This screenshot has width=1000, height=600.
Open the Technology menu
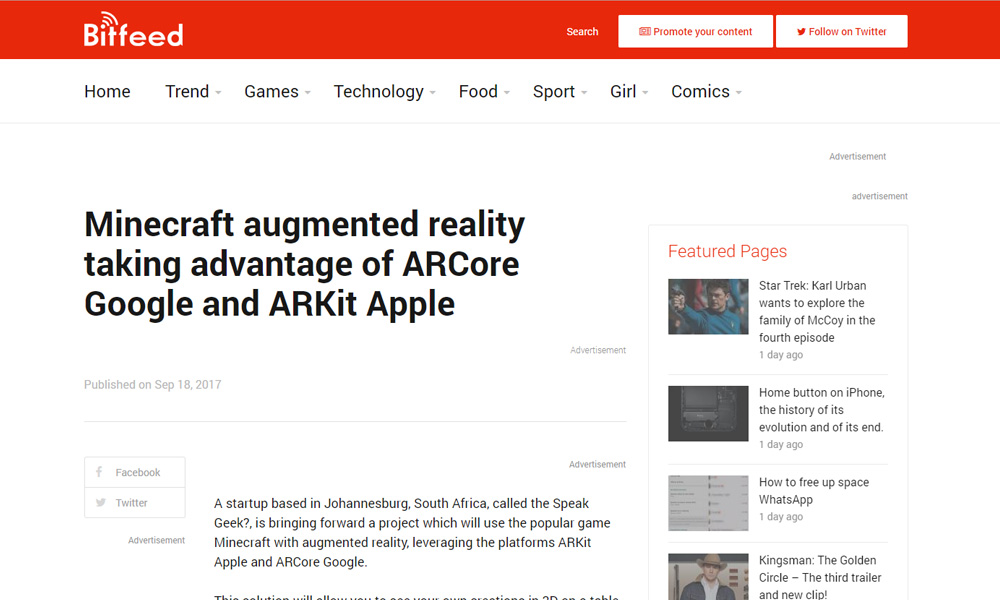click(379, 92)
